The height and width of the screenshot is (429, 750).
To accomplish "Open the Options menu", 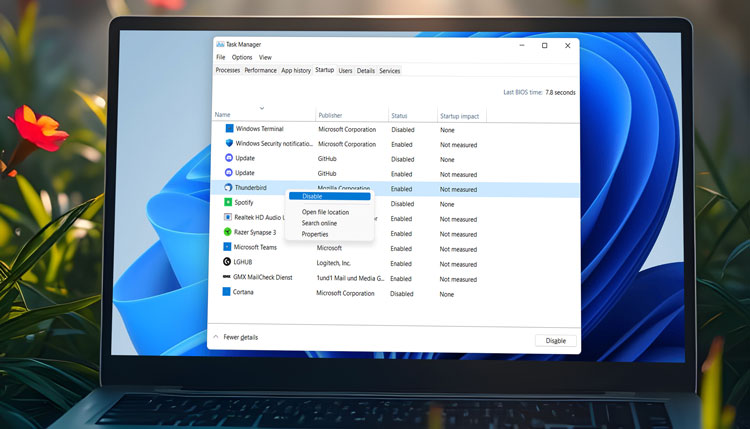I will click(242, 57).
